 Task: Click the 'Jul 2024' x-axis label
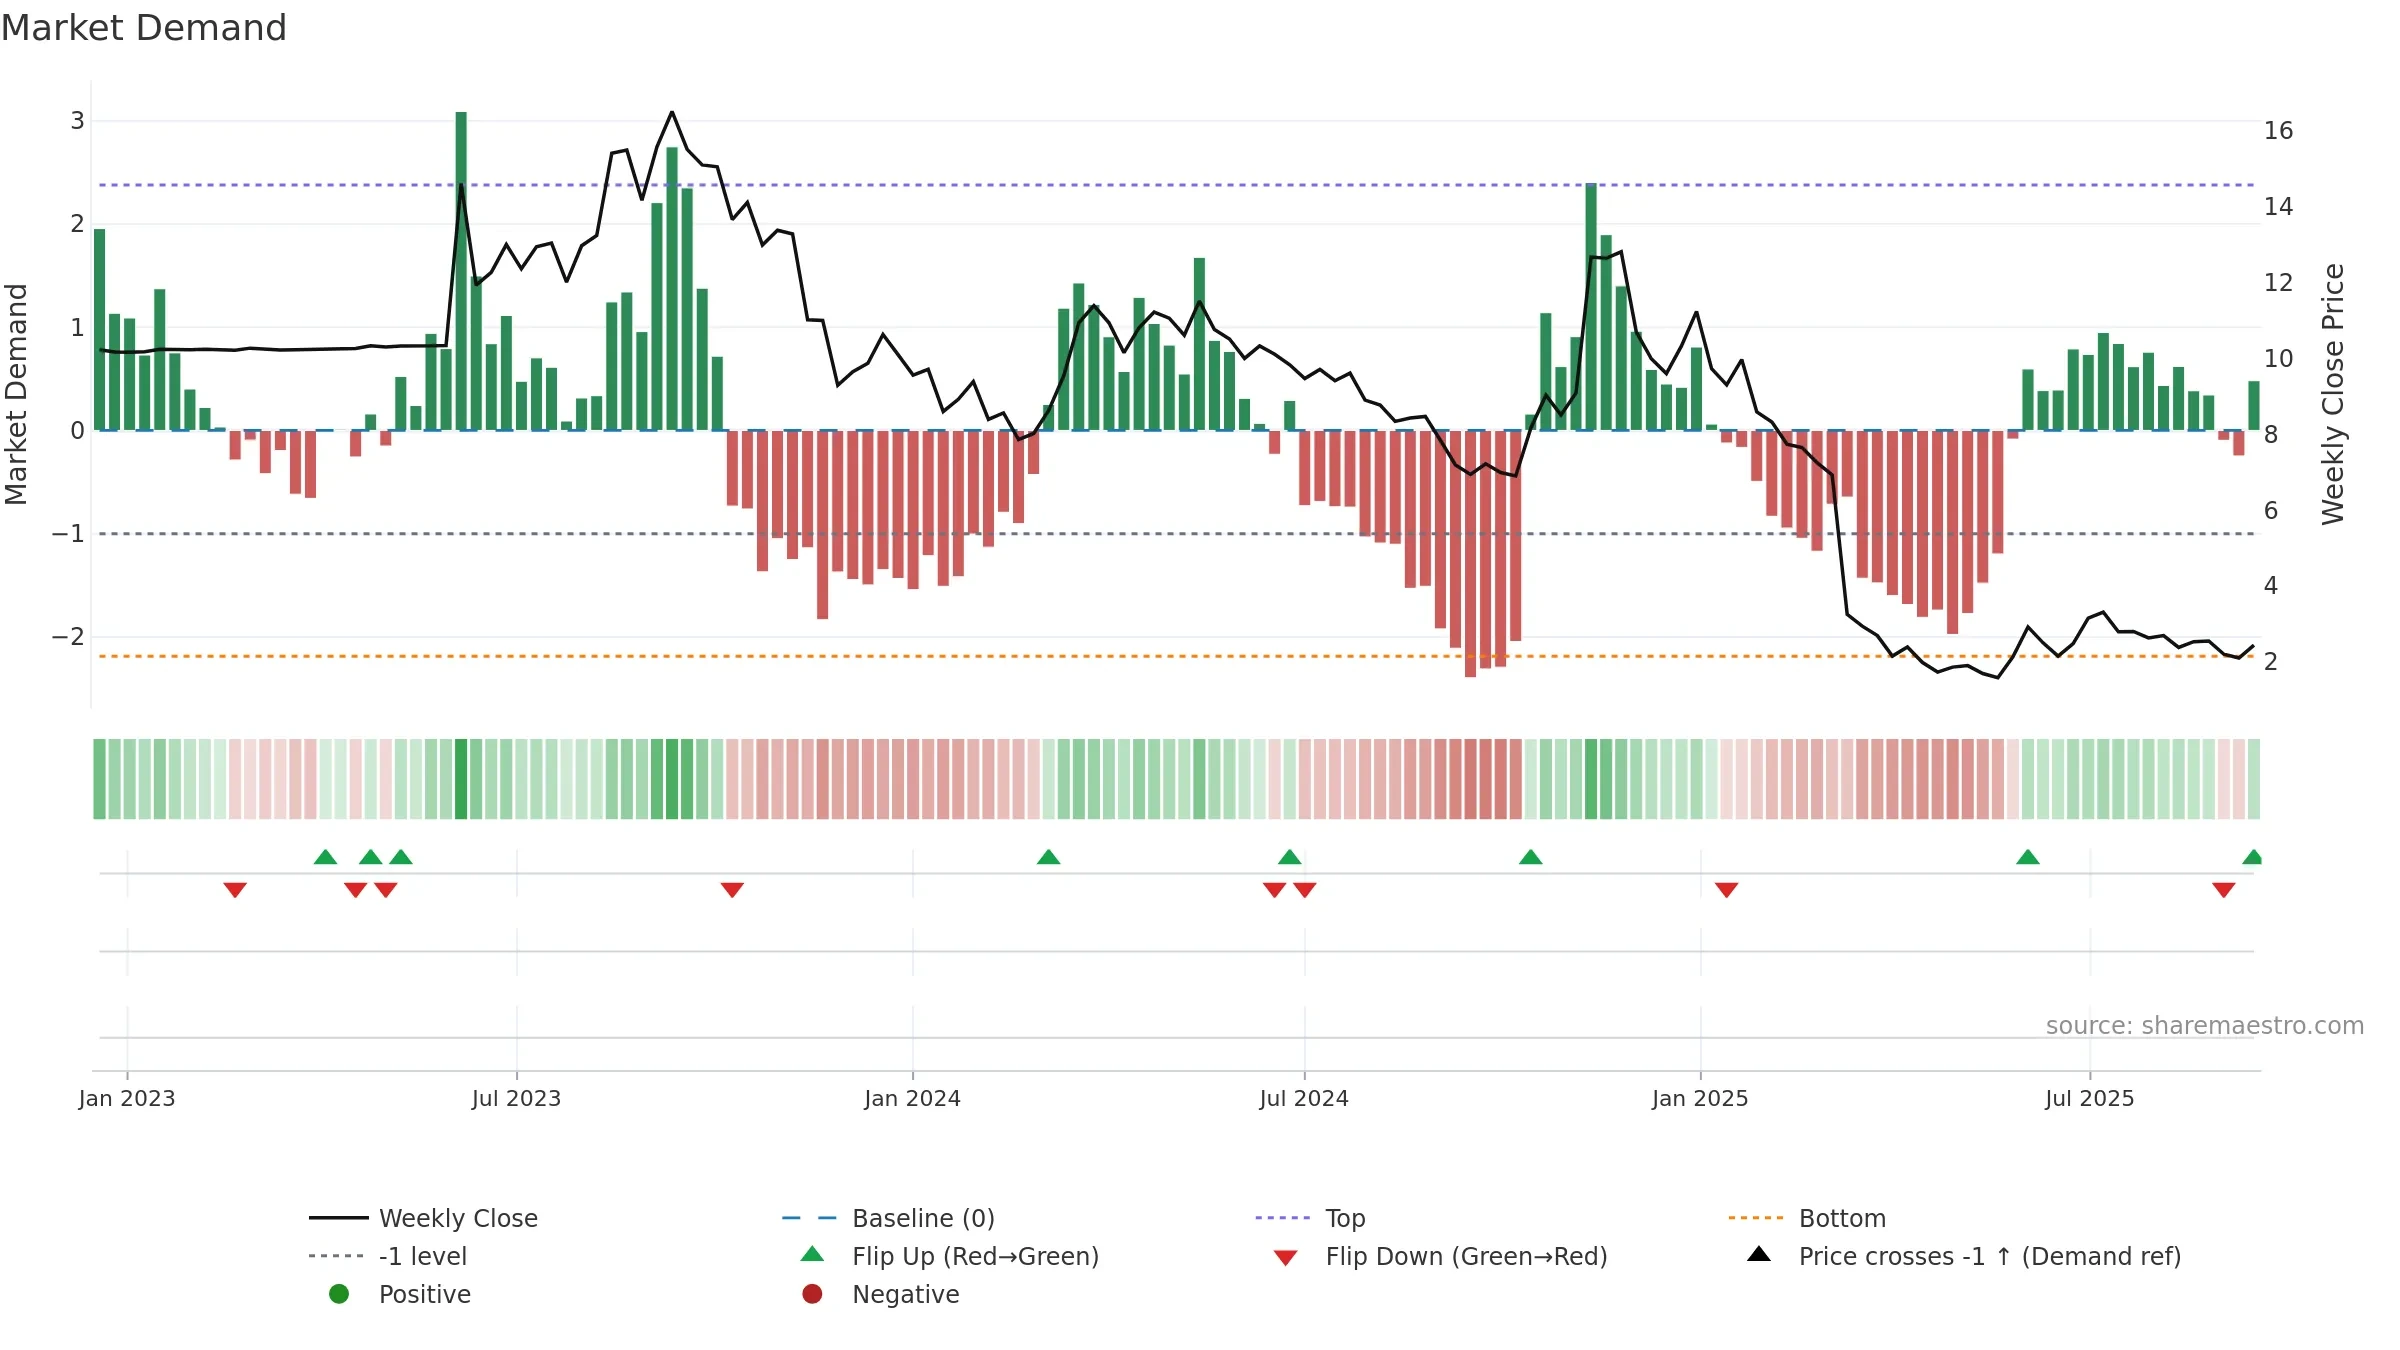click(1304, 1098)
